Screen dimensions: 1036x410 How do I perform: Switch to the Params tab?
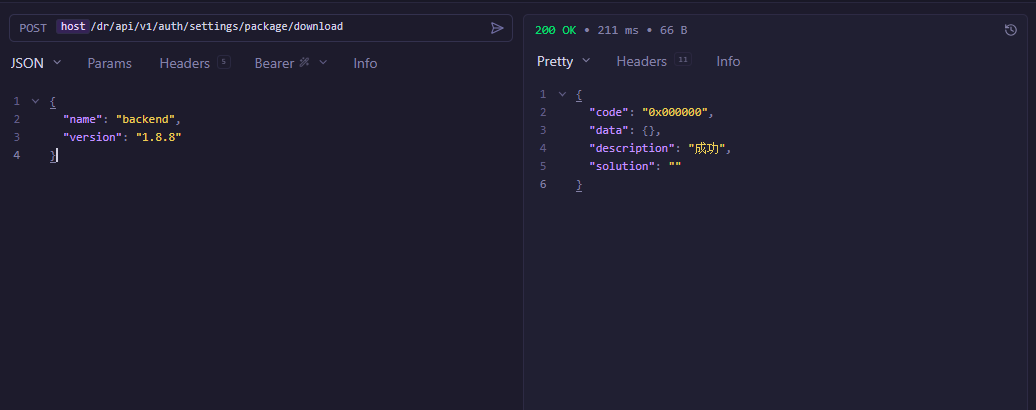tap(109, 63)
